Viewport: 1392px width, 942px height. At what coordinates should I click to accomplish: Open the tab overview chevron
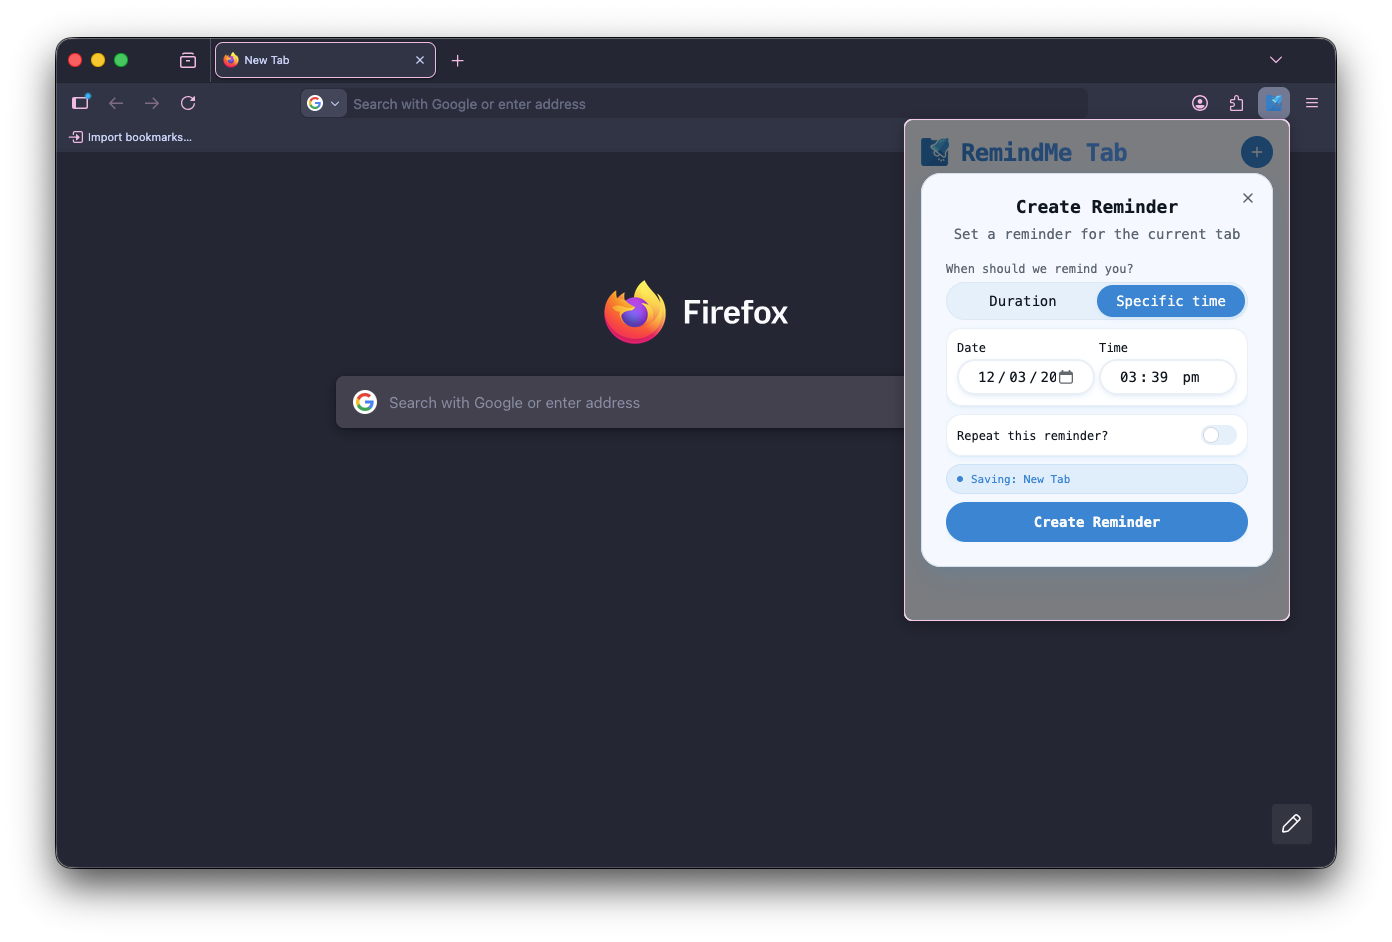click(1275, 59)
